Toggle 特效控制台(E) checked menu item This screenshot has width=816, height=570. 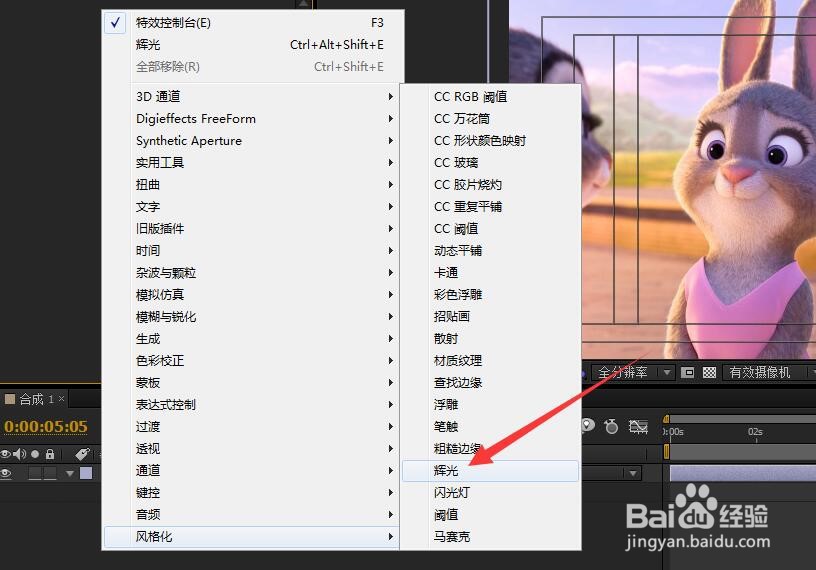pos(252,23)
